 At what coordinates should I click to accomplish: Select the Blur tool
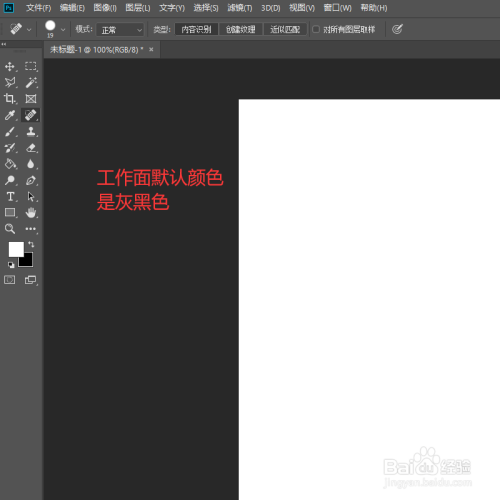click(31, 164)
